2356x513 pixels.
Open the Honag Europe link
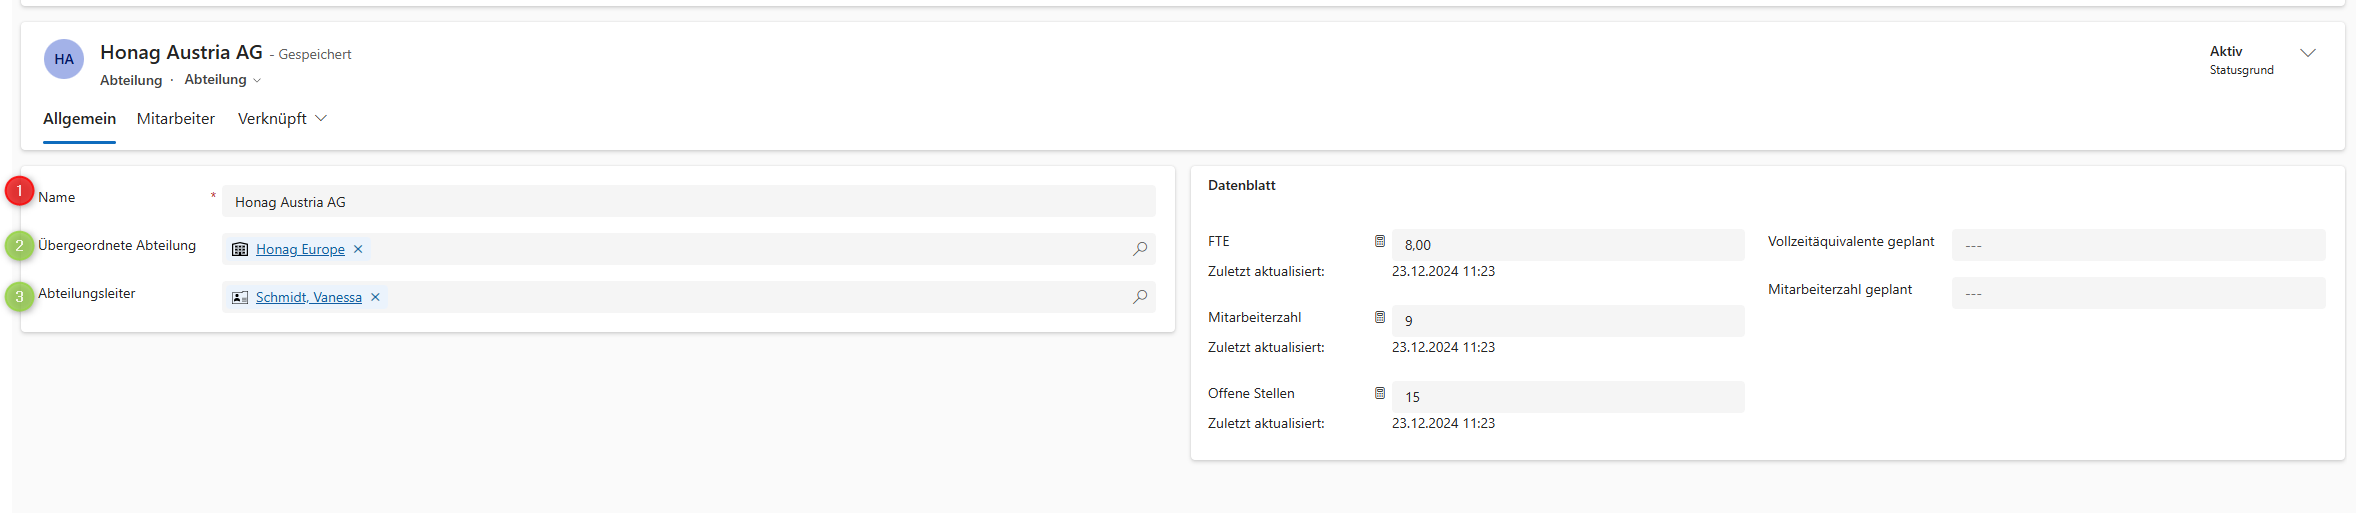click(x=300, y=249)
